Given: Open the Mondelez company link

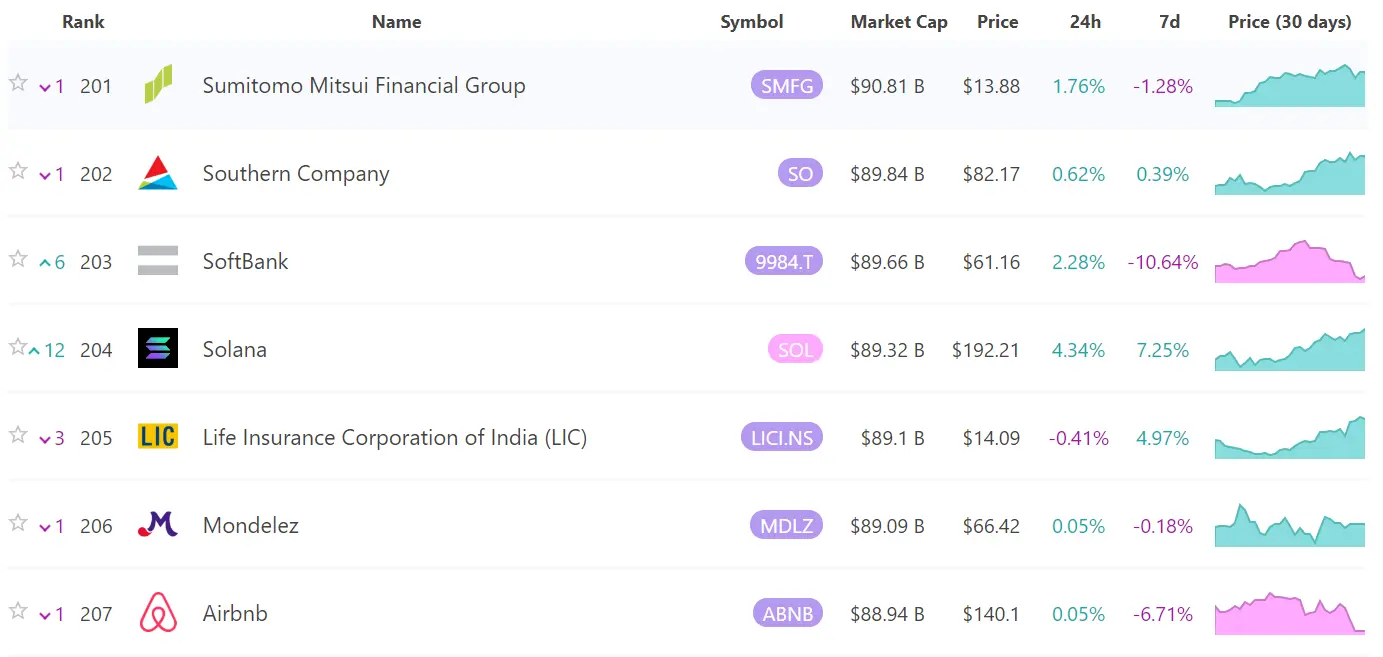Looking at the screenshot, I should 250,526.
